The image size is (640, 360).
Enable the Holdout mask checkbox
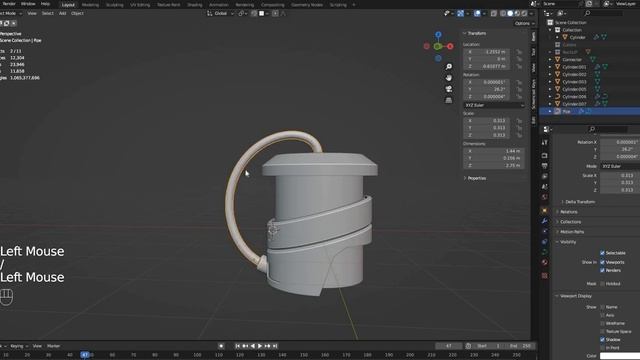pos(602,284)
